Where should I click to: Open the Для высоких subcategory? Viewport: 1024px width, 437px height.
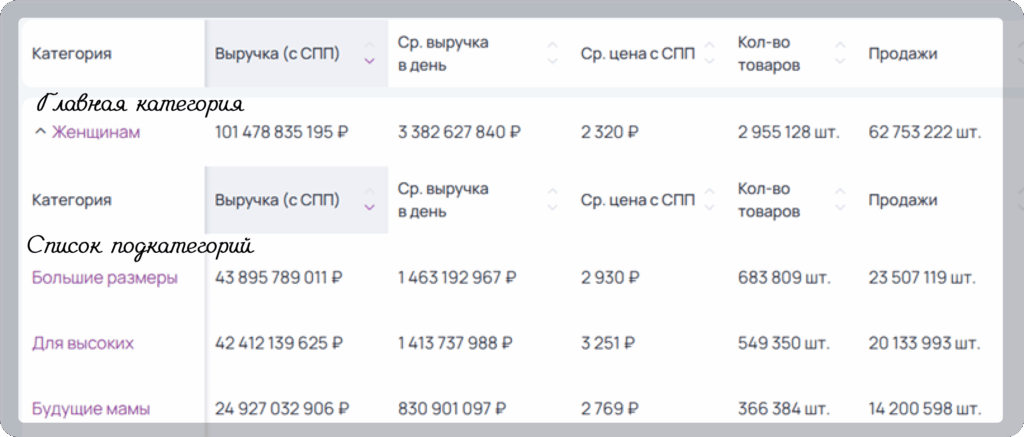83,343
